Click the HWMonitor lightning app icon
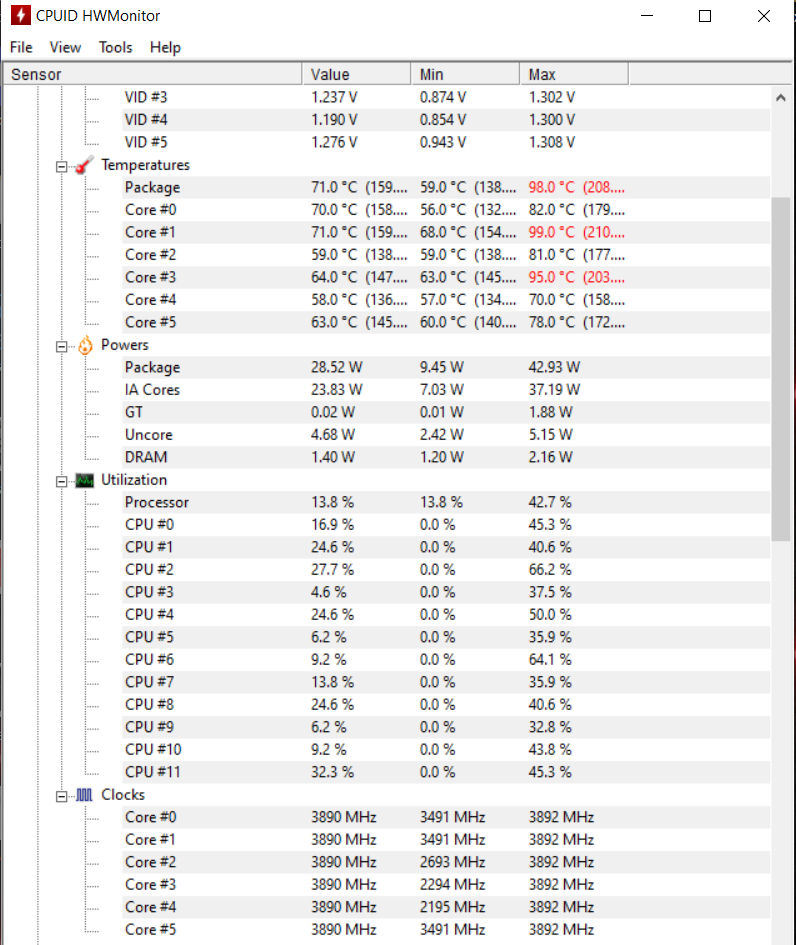796x945 pixels. 18,16
